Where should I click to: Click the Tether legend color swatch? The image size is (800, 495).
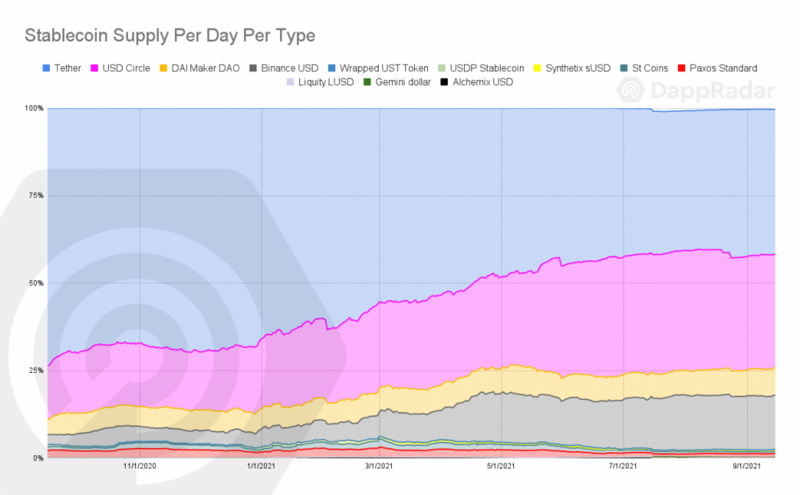point(46,68)
